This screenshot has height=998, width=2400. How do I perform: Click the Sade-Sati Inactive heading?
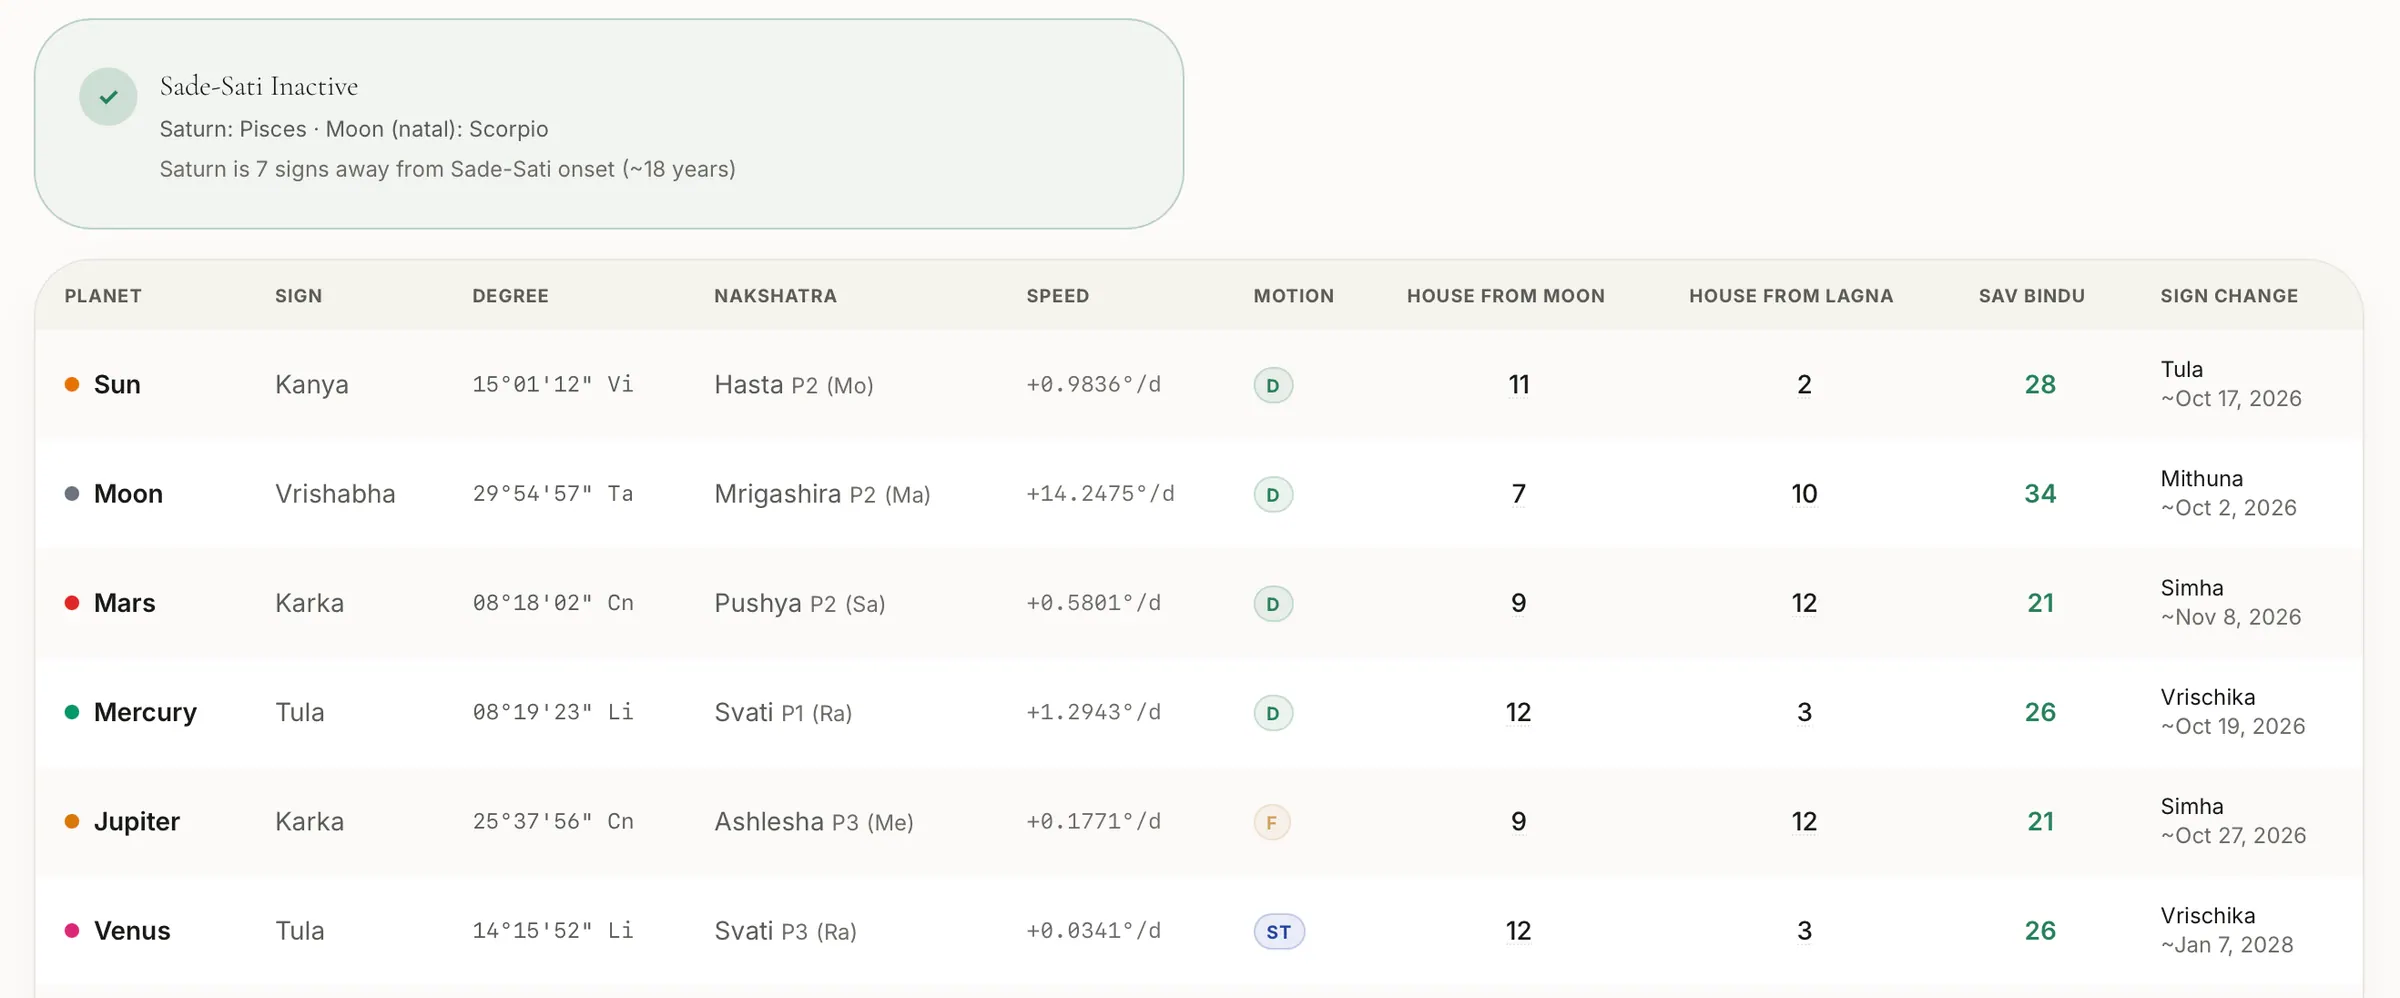[x=259, y=87]
